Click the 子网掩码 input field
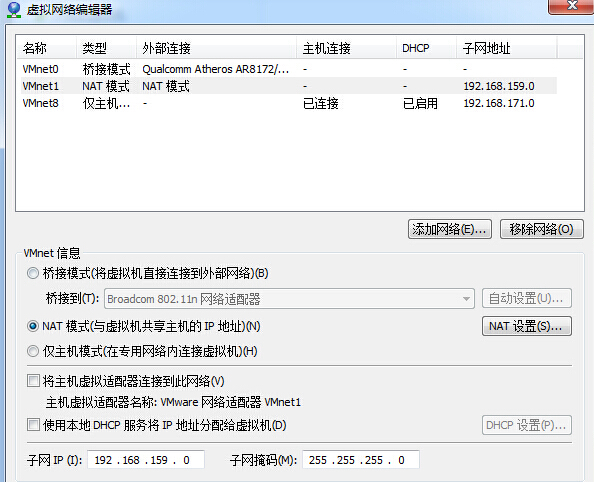Viewport: 594px width, 482px height. click(361, 460)
